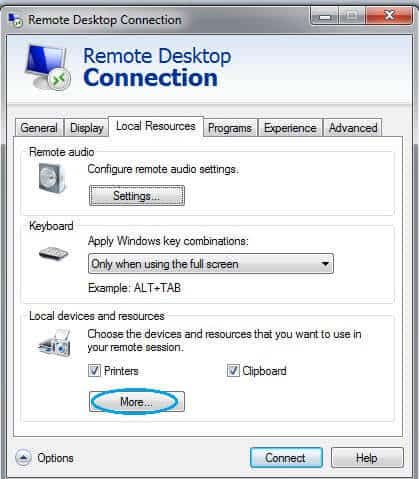Select the Advanced tab
Viewport: 419px width, 479px height.
point(353,128)
